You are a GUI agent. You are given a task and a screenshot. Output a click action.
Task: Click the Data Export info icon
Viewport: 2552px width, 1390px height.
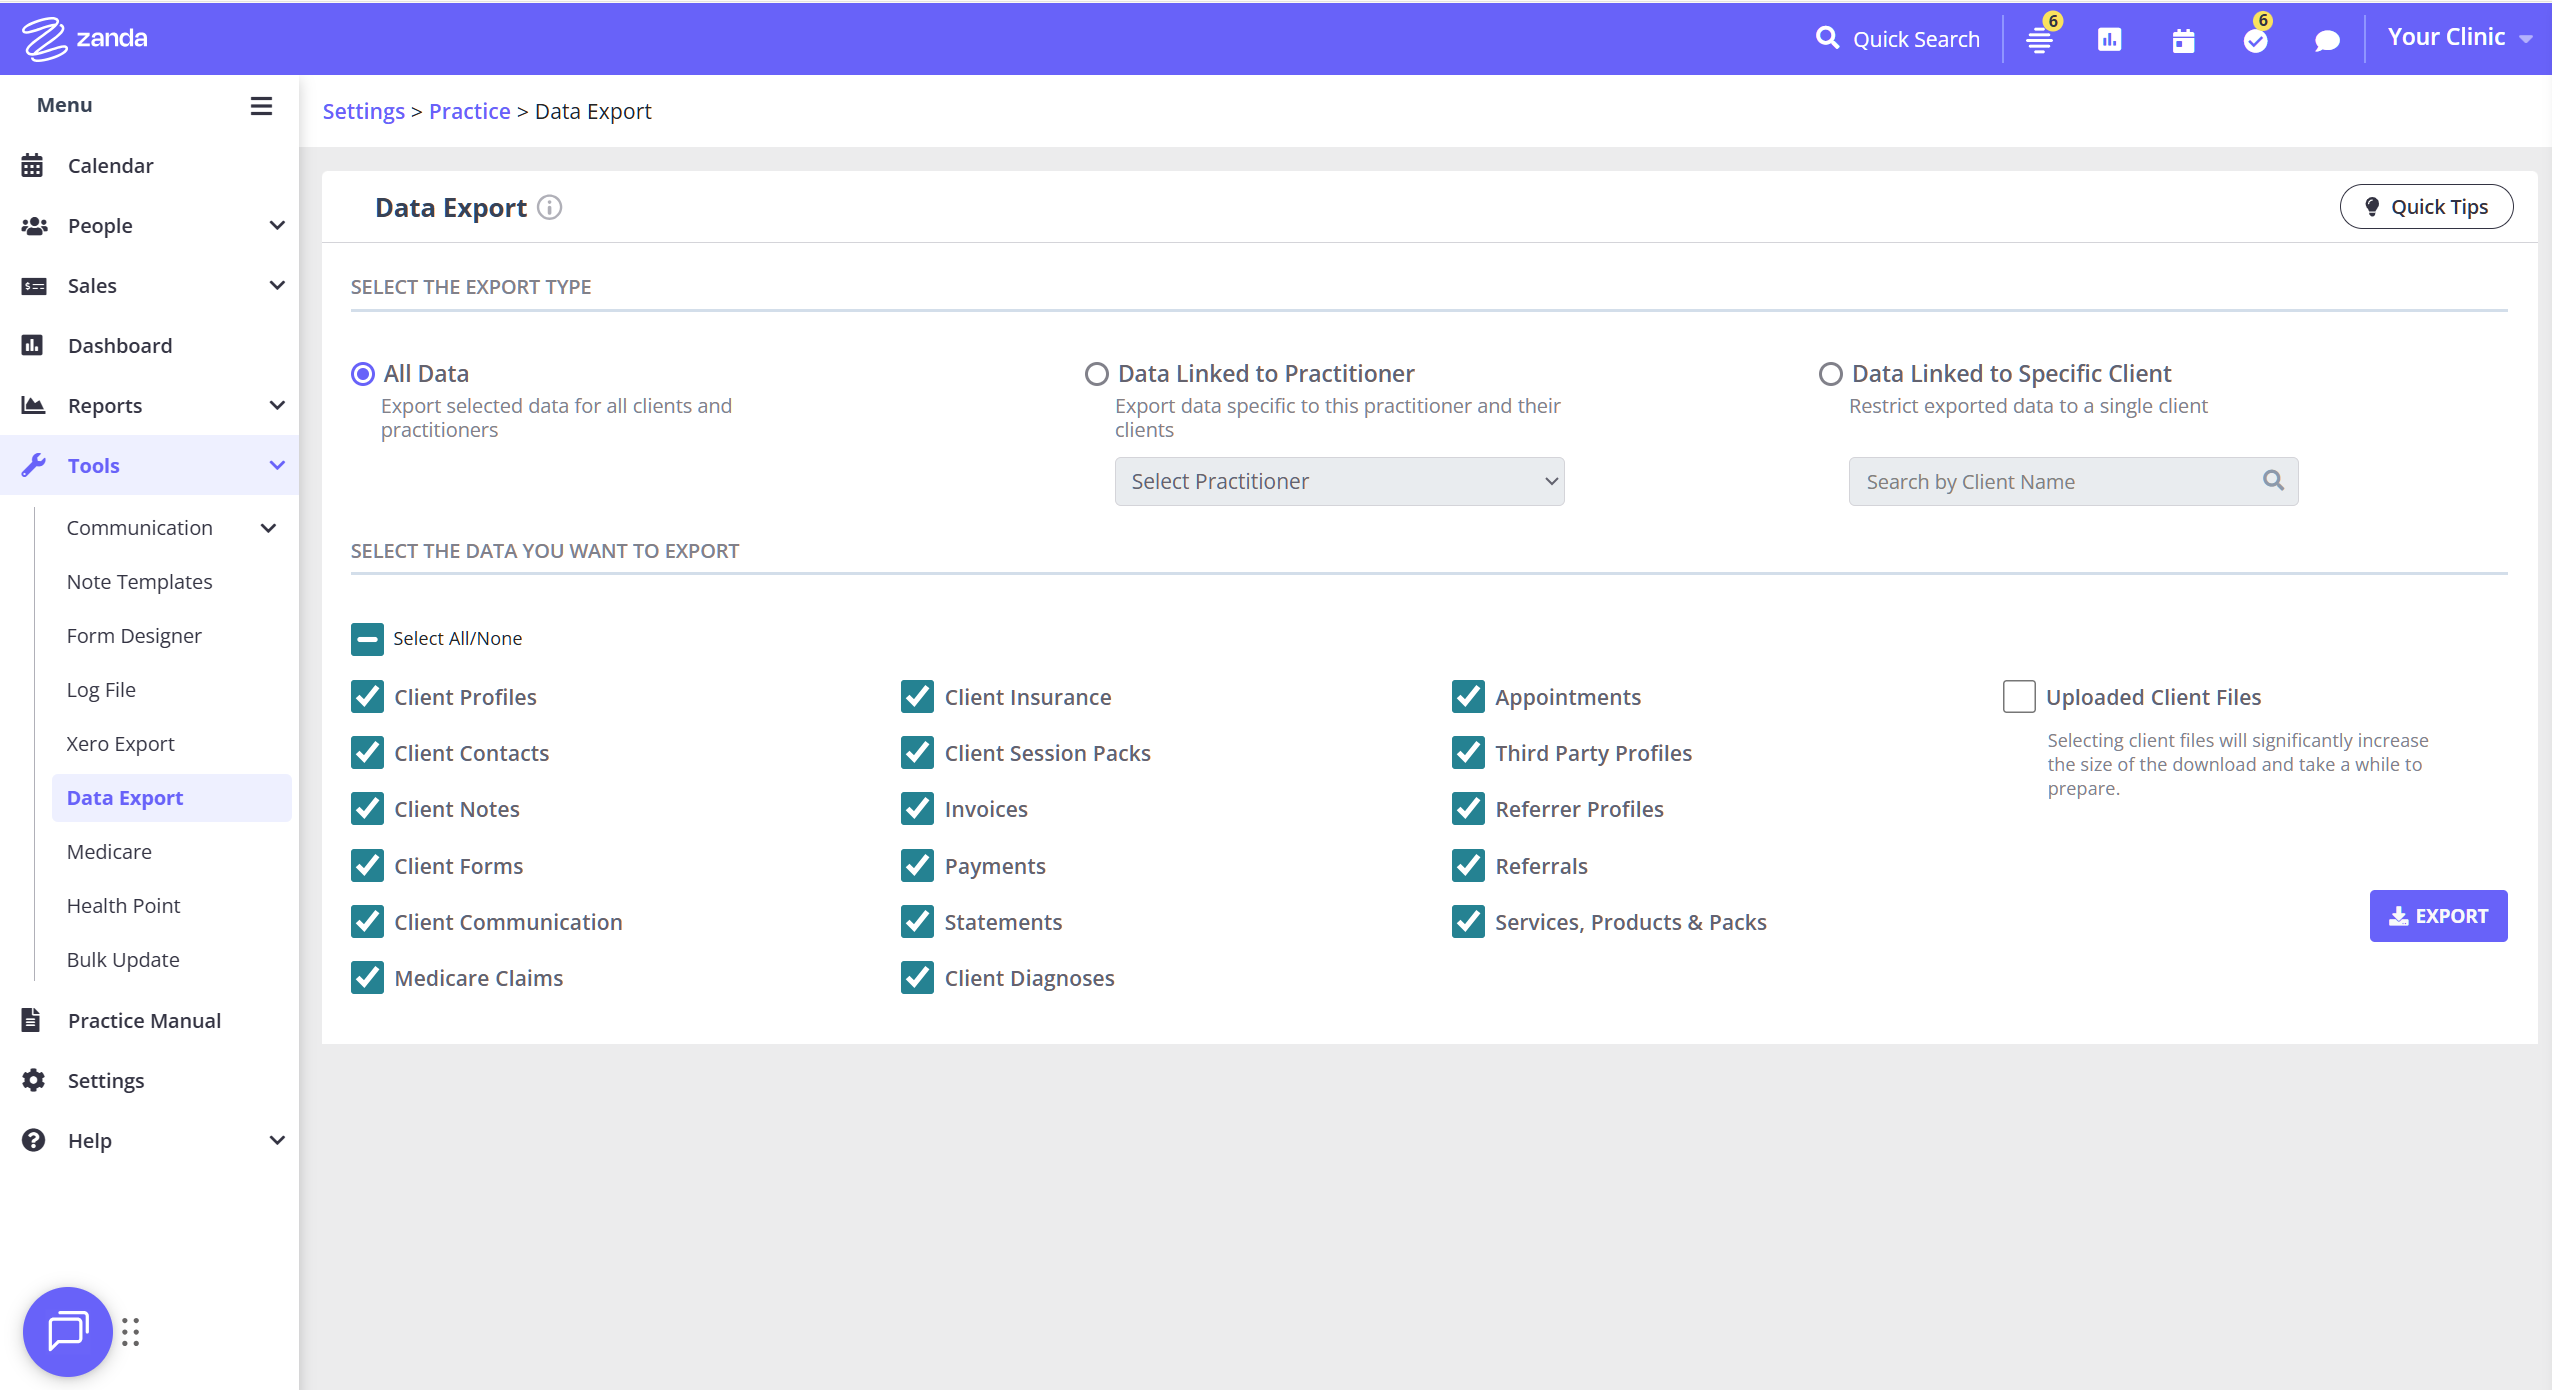[550, 207]
